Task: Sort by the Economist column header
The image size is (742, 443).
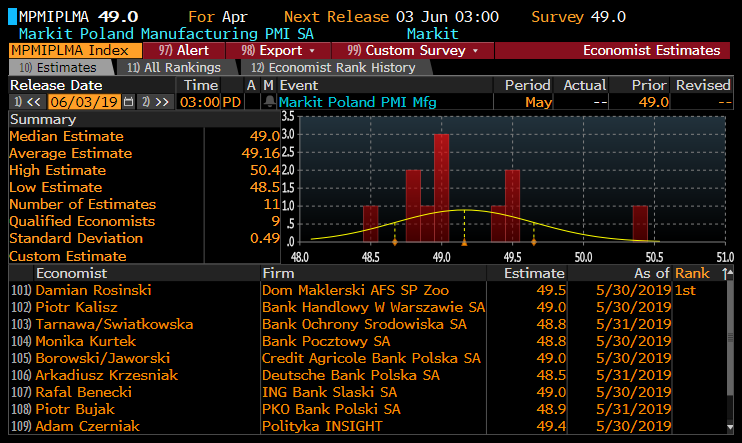Action: (71, 273)
